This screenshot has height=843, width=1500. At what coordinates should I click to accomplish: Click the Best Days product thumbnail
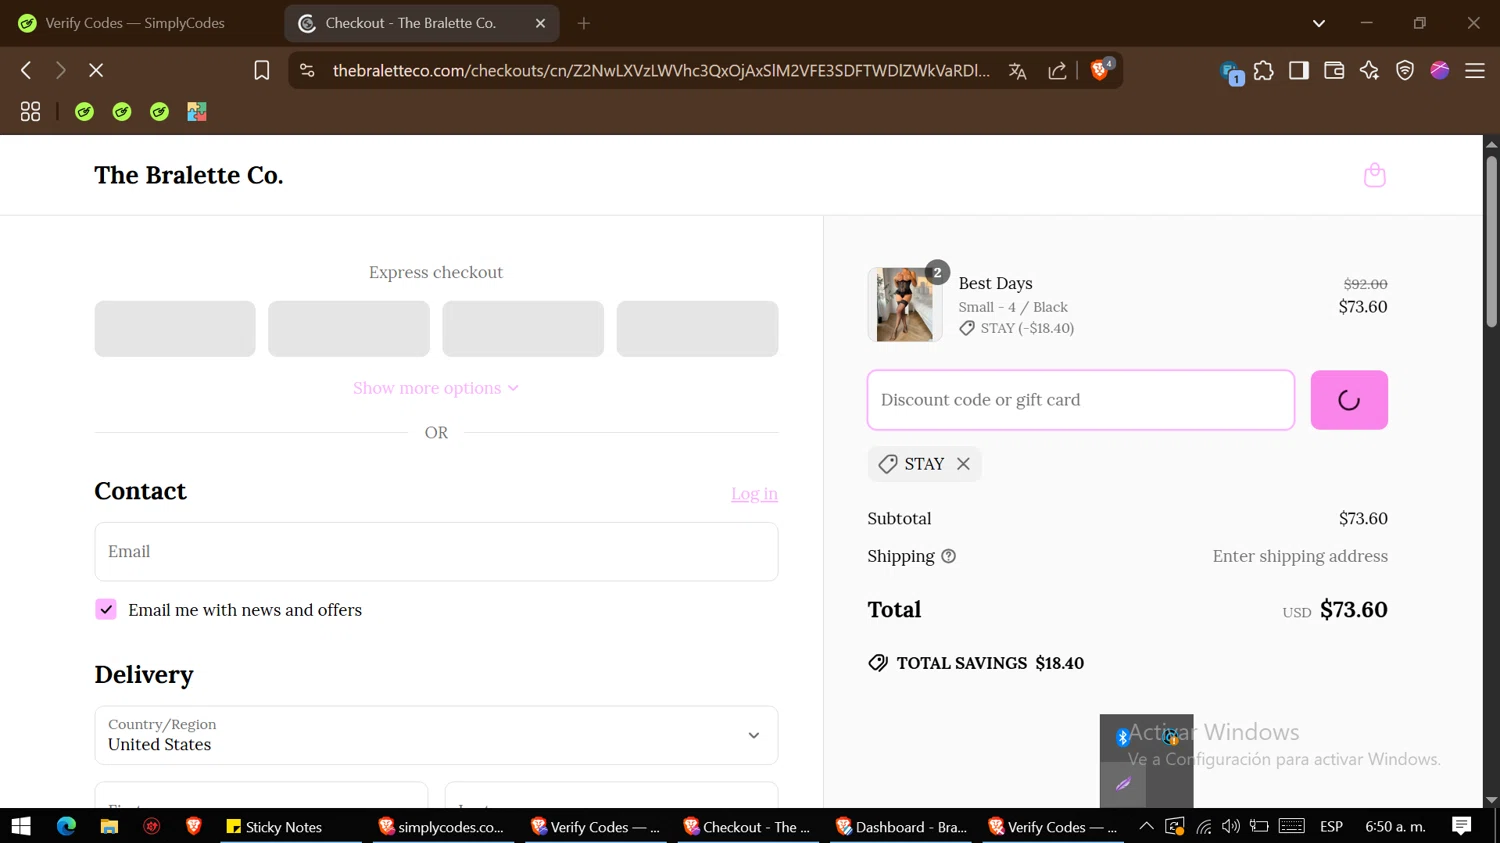coord(905,305)
